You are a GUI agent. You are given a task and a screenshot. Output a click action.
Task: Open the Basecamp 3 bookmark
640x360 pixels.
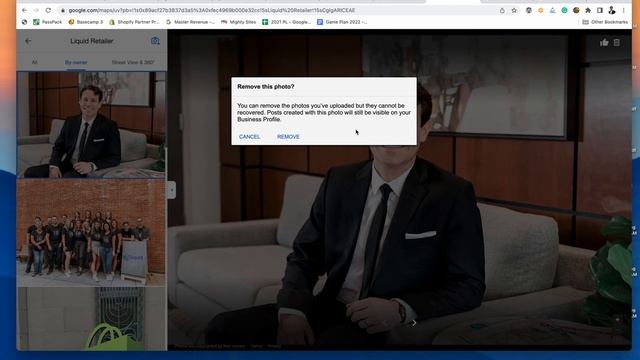[86, 22]
